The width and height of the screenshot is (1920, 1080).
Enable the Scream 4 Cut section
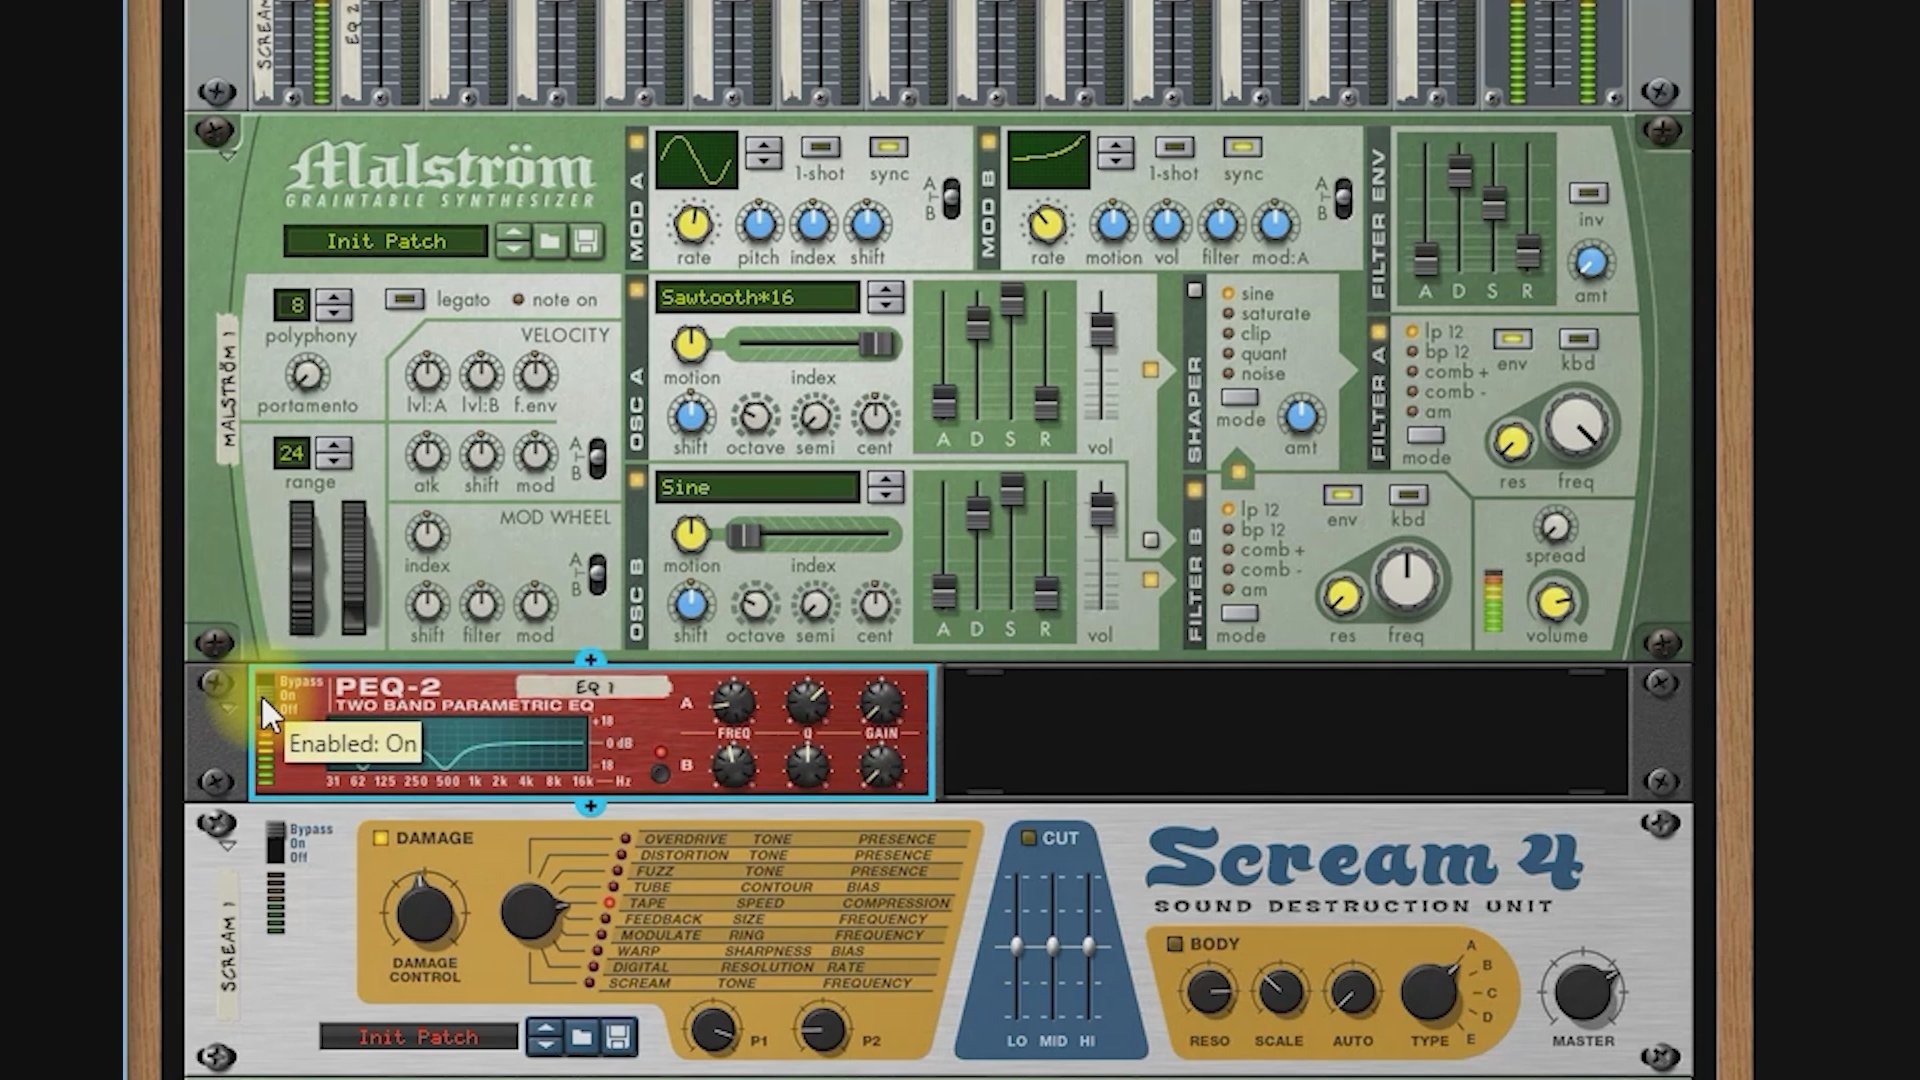click(1028, 838)
